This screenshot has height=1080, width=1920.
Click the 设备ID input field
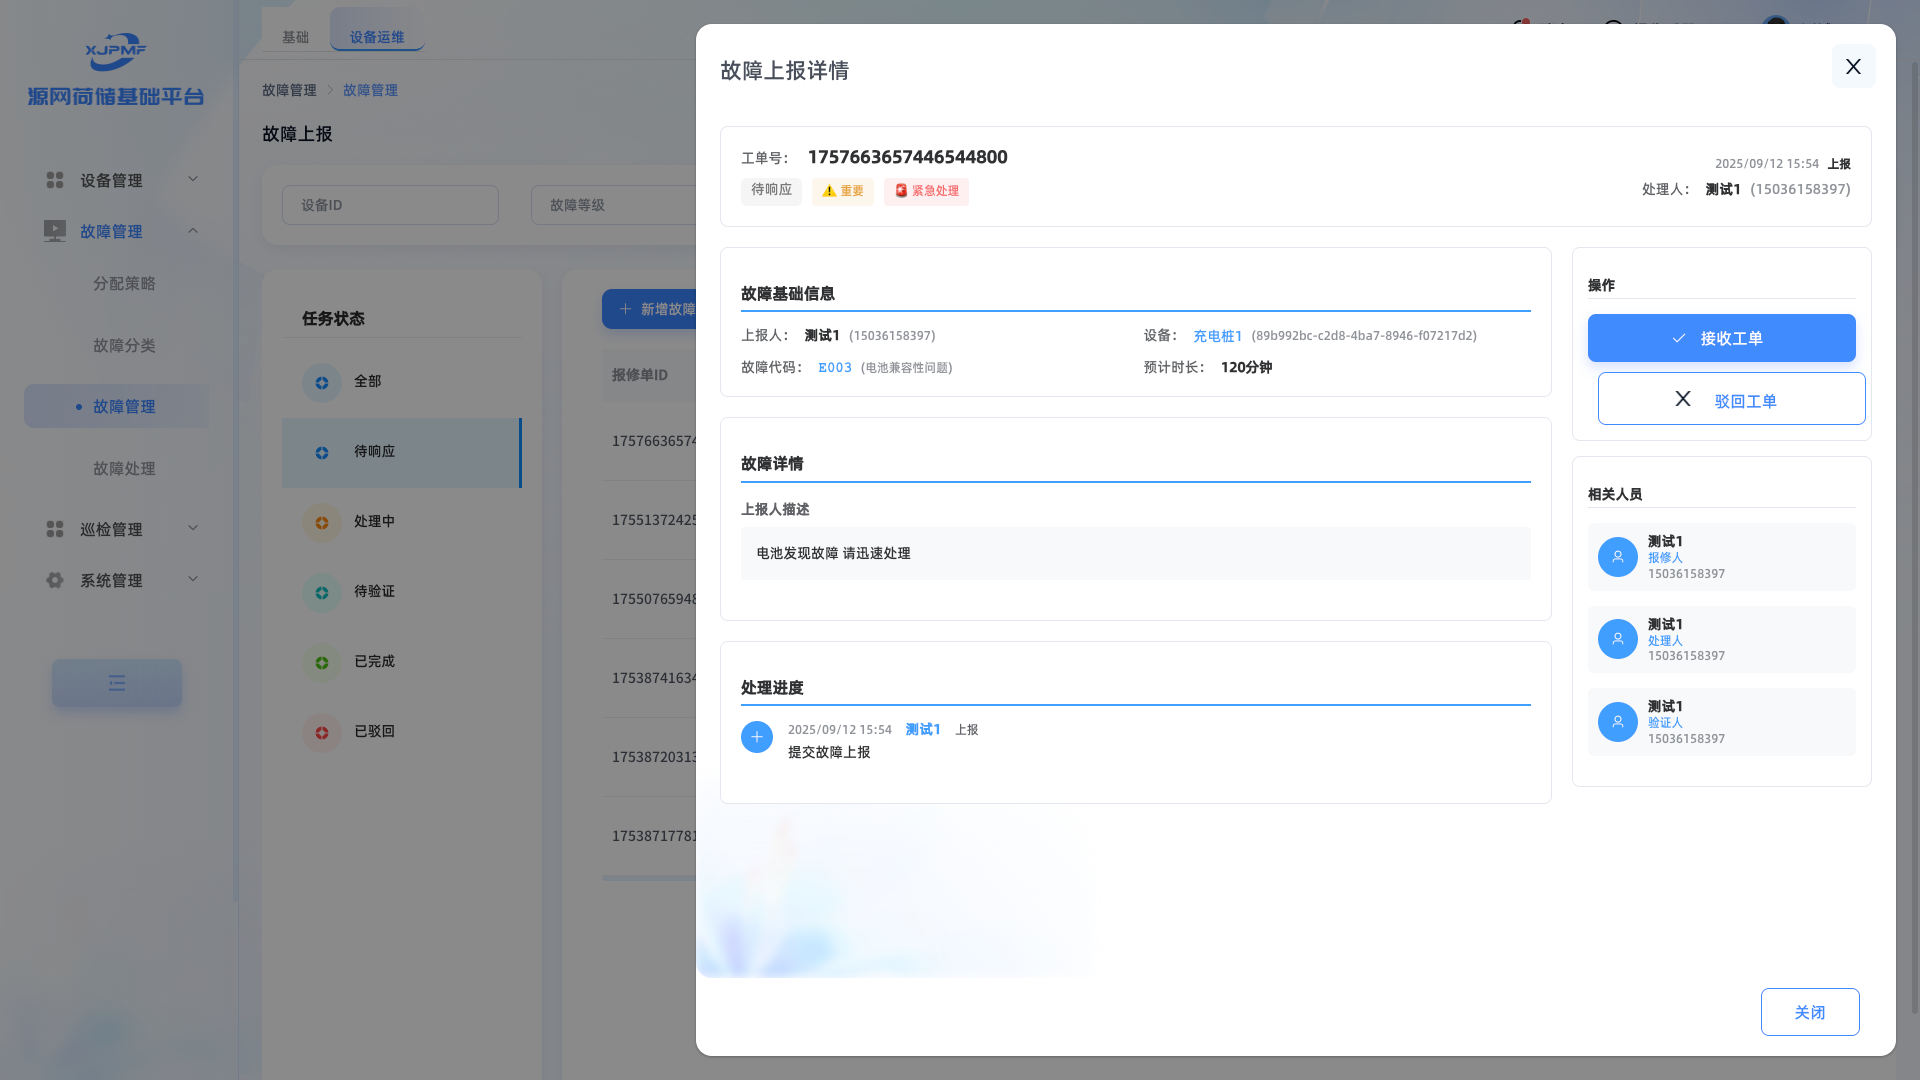point(390,205)
